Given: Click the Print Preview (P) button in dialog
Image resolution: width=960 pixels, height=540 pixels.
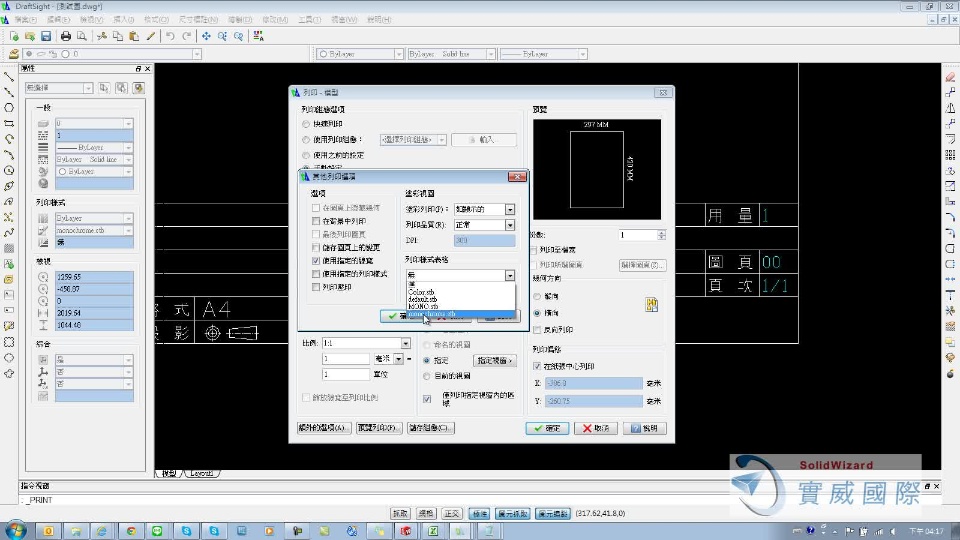Looking at the screenshot, I should (379, 428).
